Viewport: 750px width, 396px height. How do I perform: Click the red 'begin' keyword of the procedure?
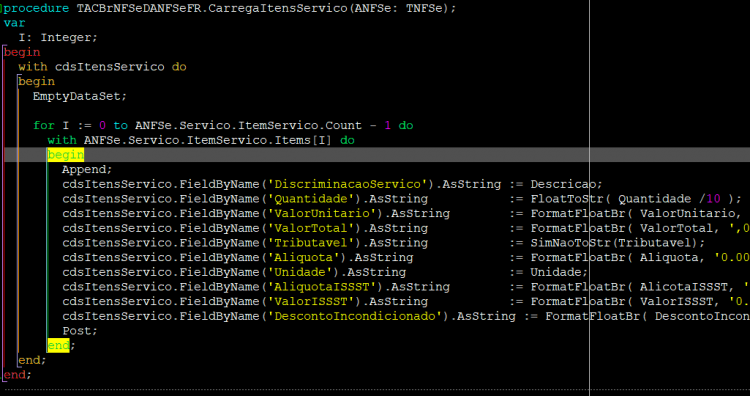[22, 52]
